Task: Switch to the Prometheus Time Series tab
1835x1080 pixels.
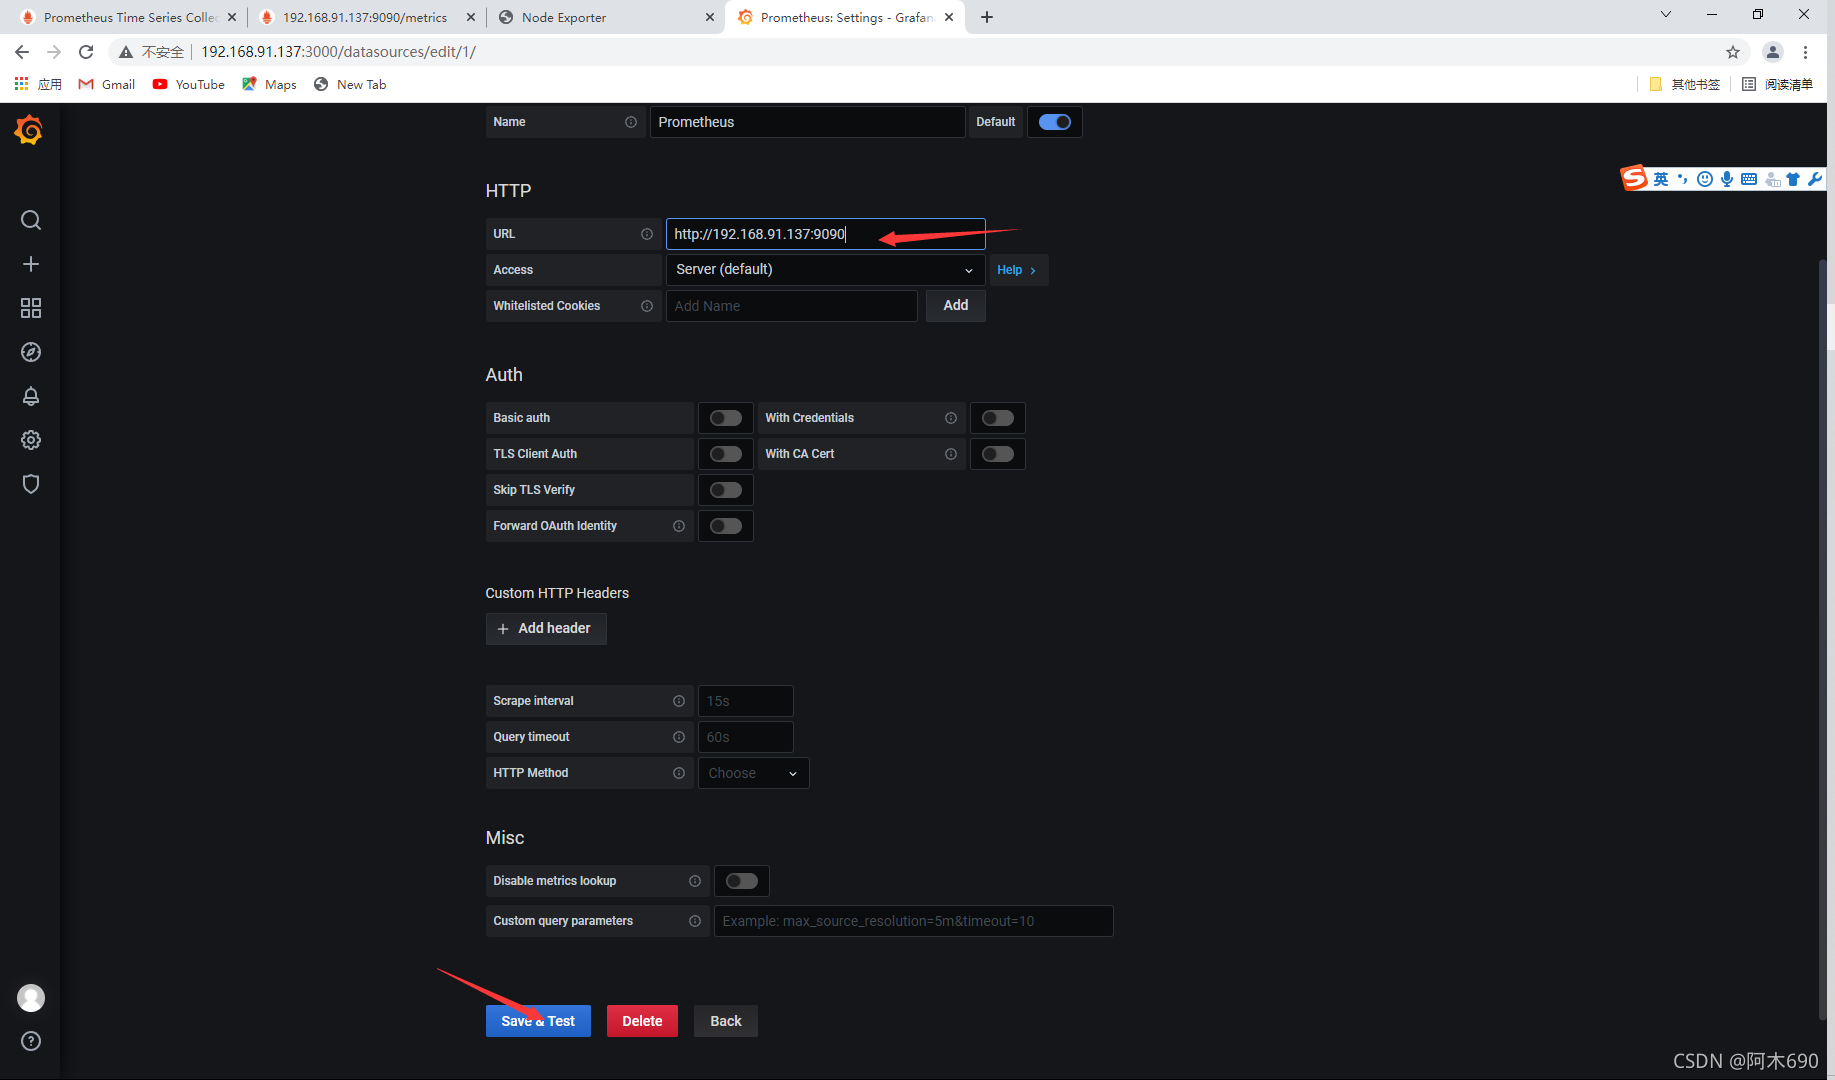Action: point(129,17)
